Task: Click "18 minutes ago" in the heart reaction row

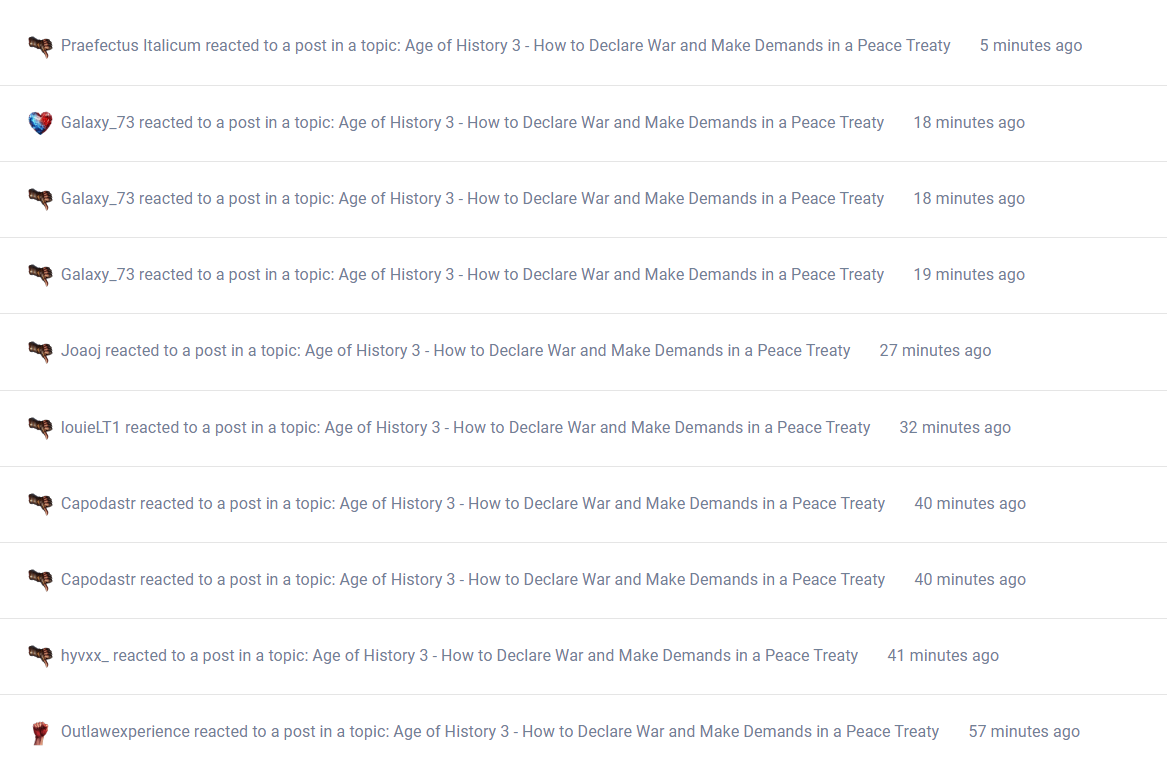Action: [x=969, y=122]
